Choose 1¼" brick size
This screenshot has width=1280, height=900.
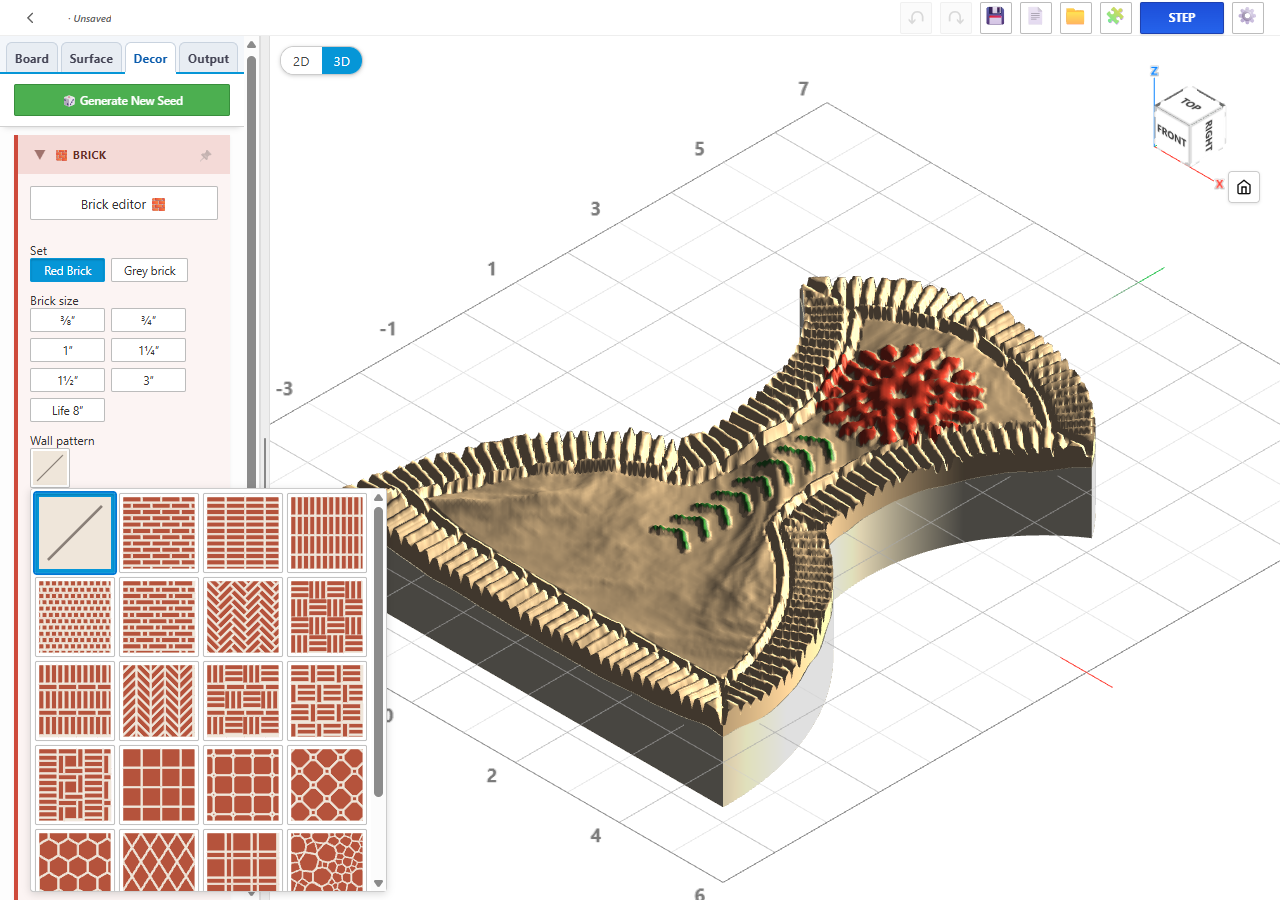[148, 350]
